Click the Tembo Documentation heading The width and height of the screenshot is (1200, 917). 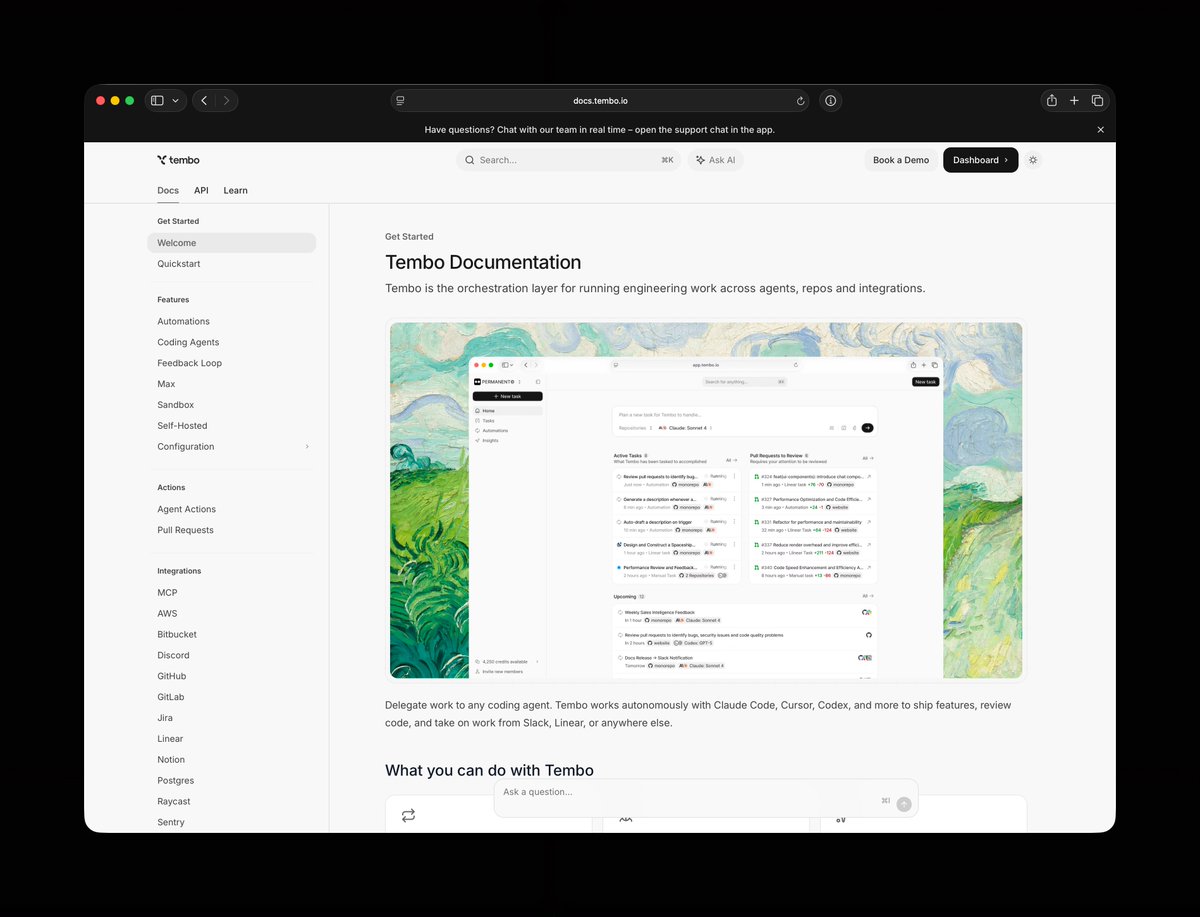(483, 262)
